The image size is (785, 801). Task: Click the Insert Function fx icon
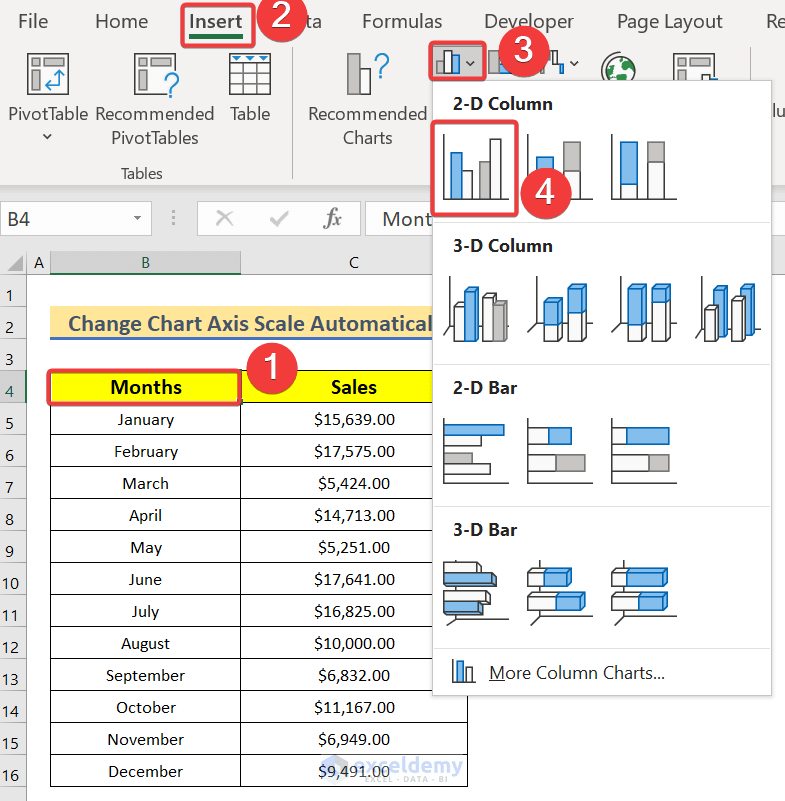pyautogui.click(x=332, y=218)
